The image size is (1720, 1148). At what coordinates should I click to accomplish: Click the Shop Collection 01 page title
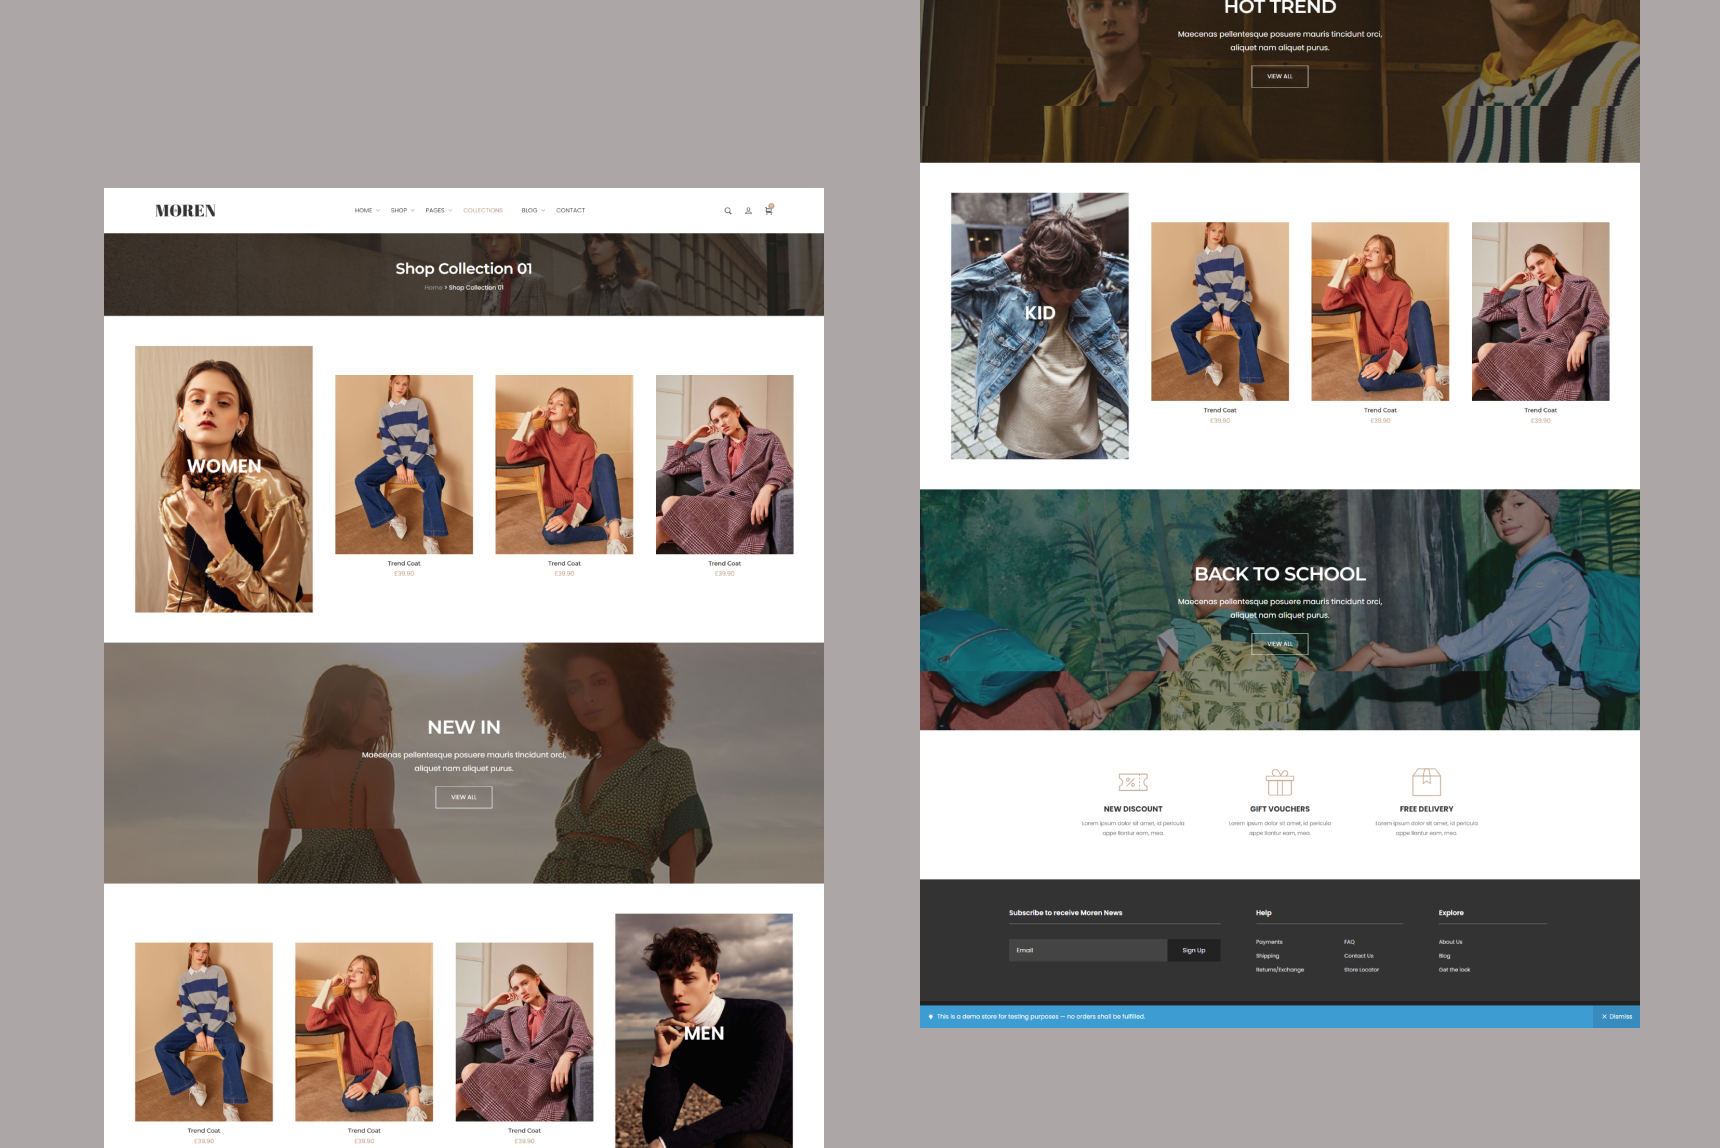pyautogui.click(x=464, y=269)
